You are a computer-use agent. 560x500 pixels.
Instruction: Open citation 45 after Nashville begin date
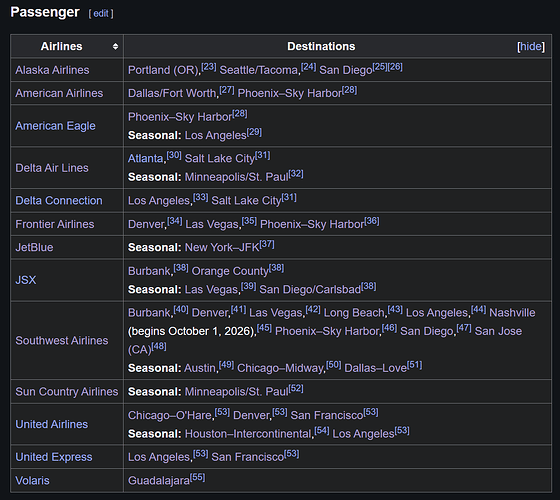(x=264, y=328)
